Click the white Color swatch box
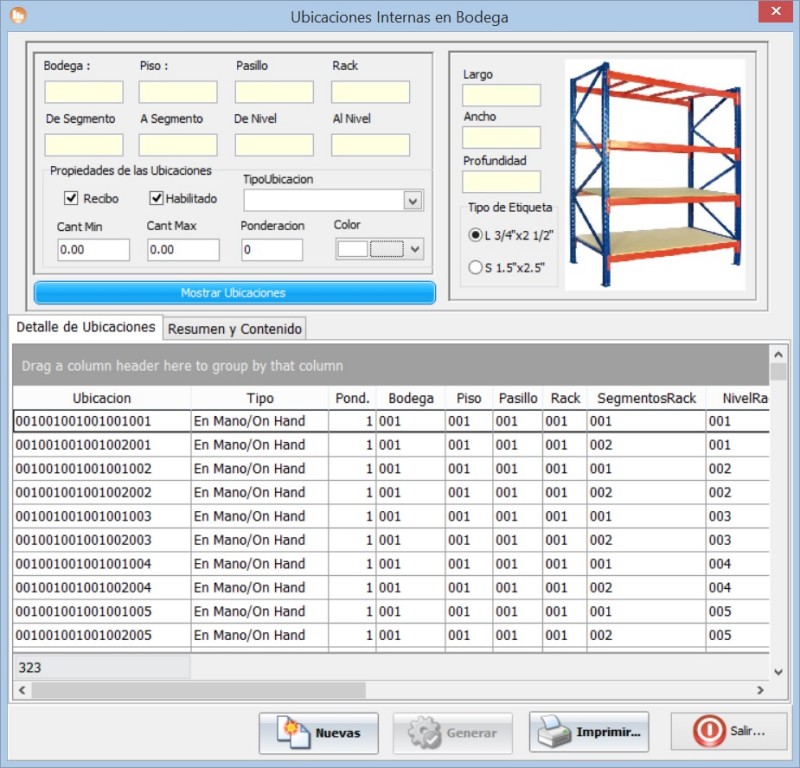 352,249
